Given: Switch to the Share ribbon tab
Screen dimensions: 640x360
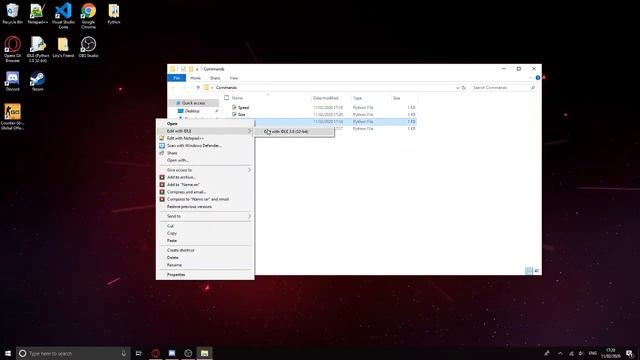Looking at the screenshot, I should coord(215,78).
